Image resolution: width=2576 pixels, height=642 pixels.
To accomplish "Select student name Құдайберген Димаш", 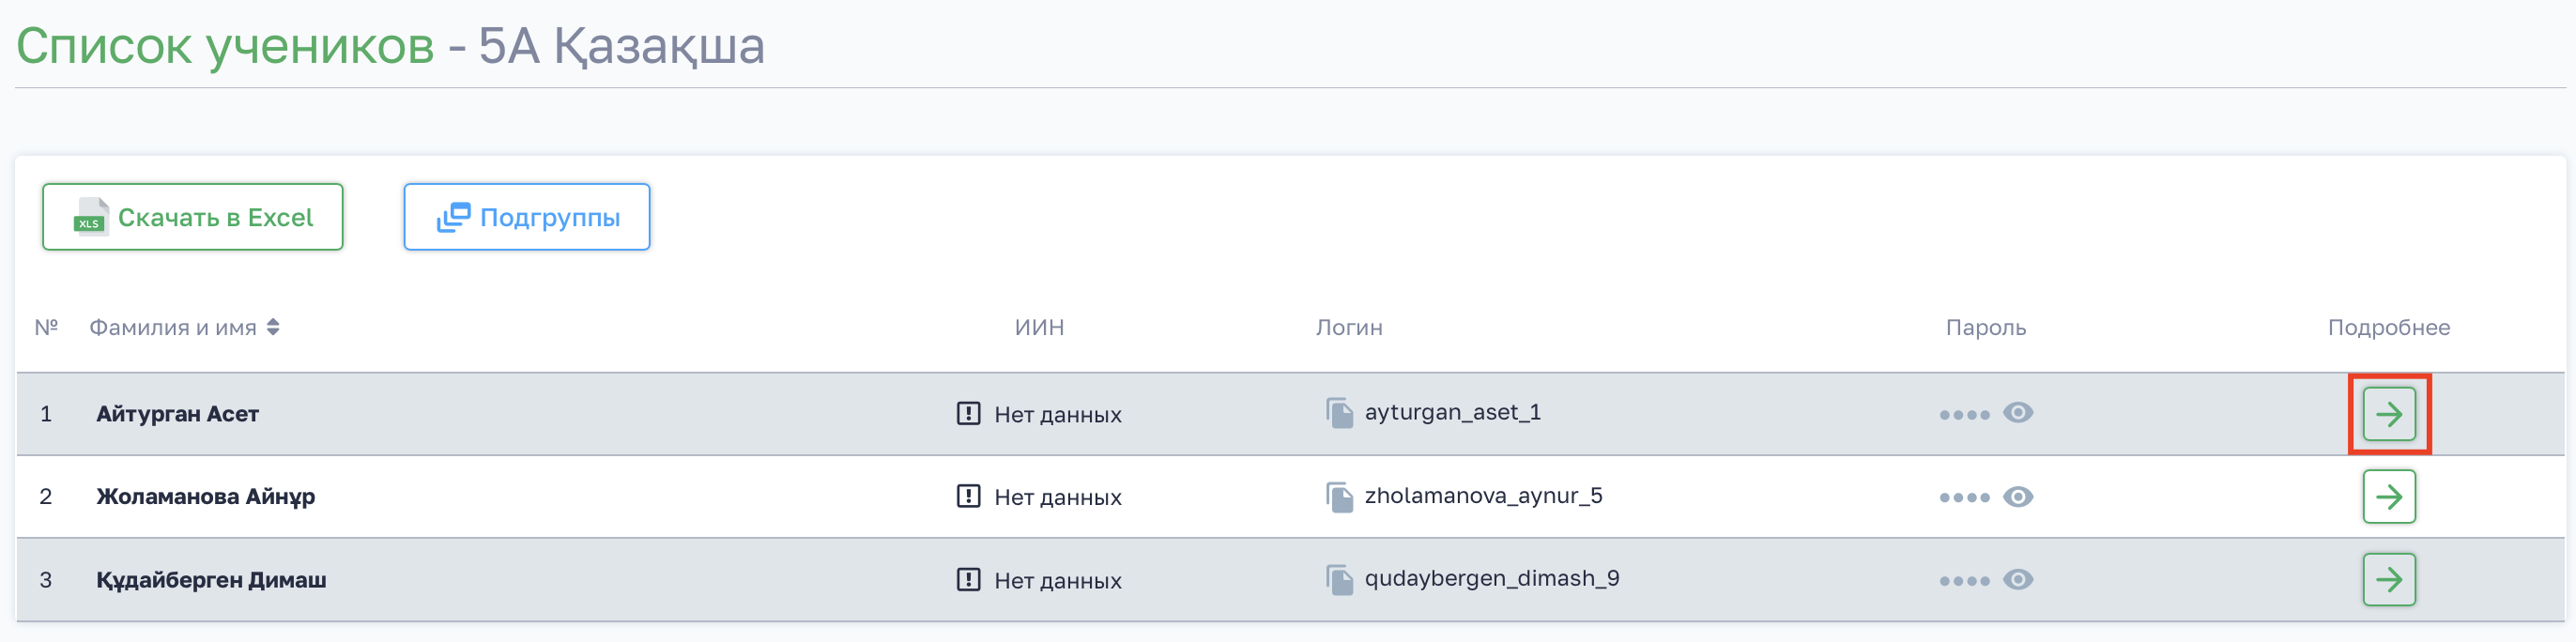I will [211, 580].
